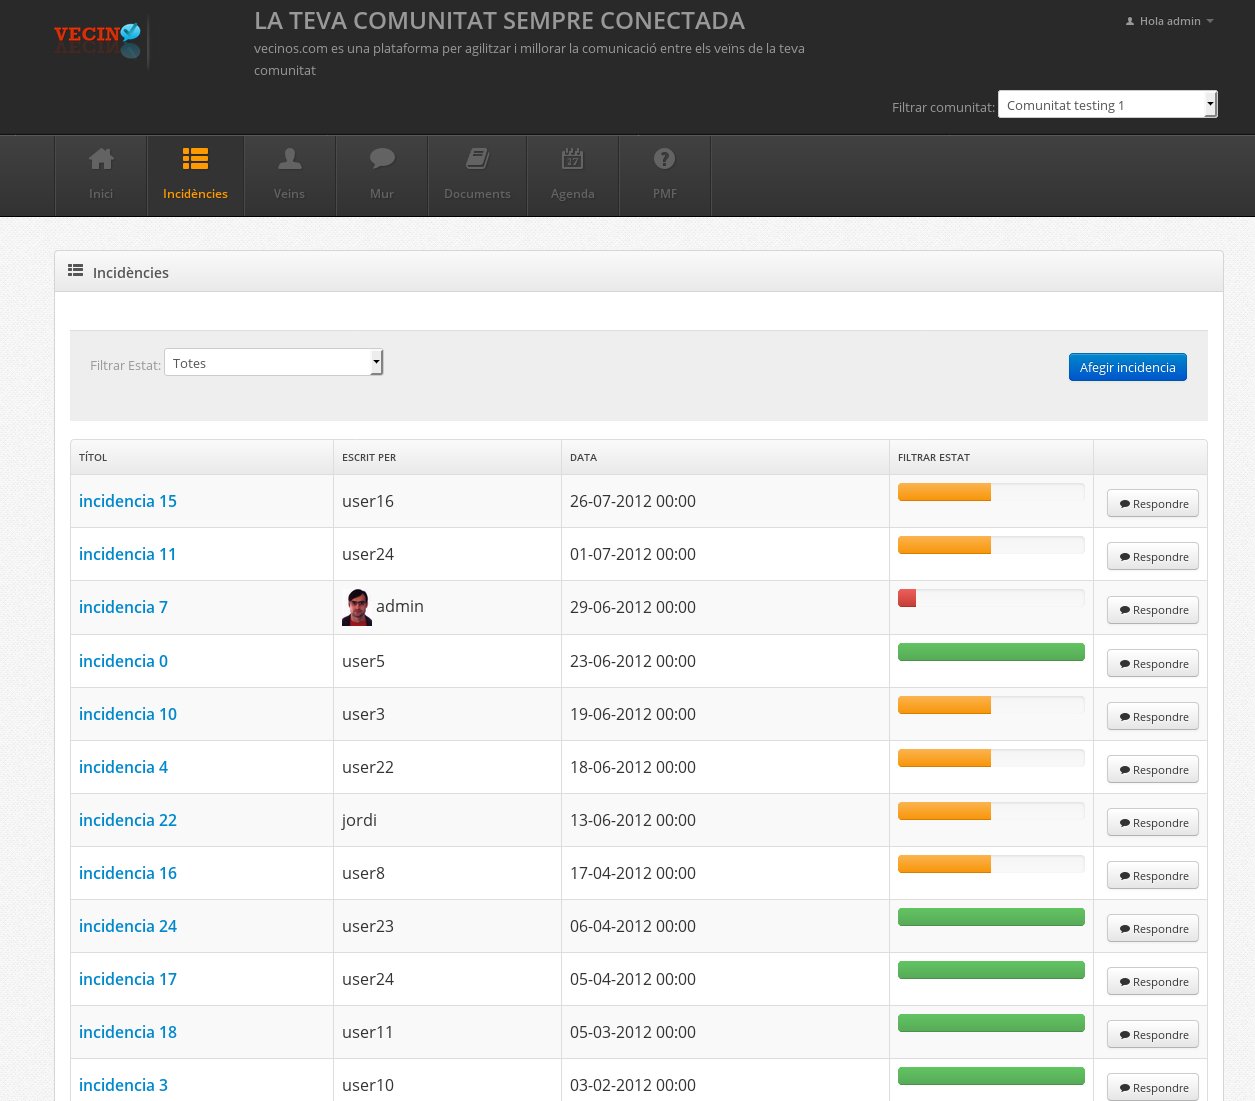Image resolution: width=1255 pixels, height=1101 pixels.
Task: Expand the Hola admin user menu
Action: click(x=1169, y=21)
